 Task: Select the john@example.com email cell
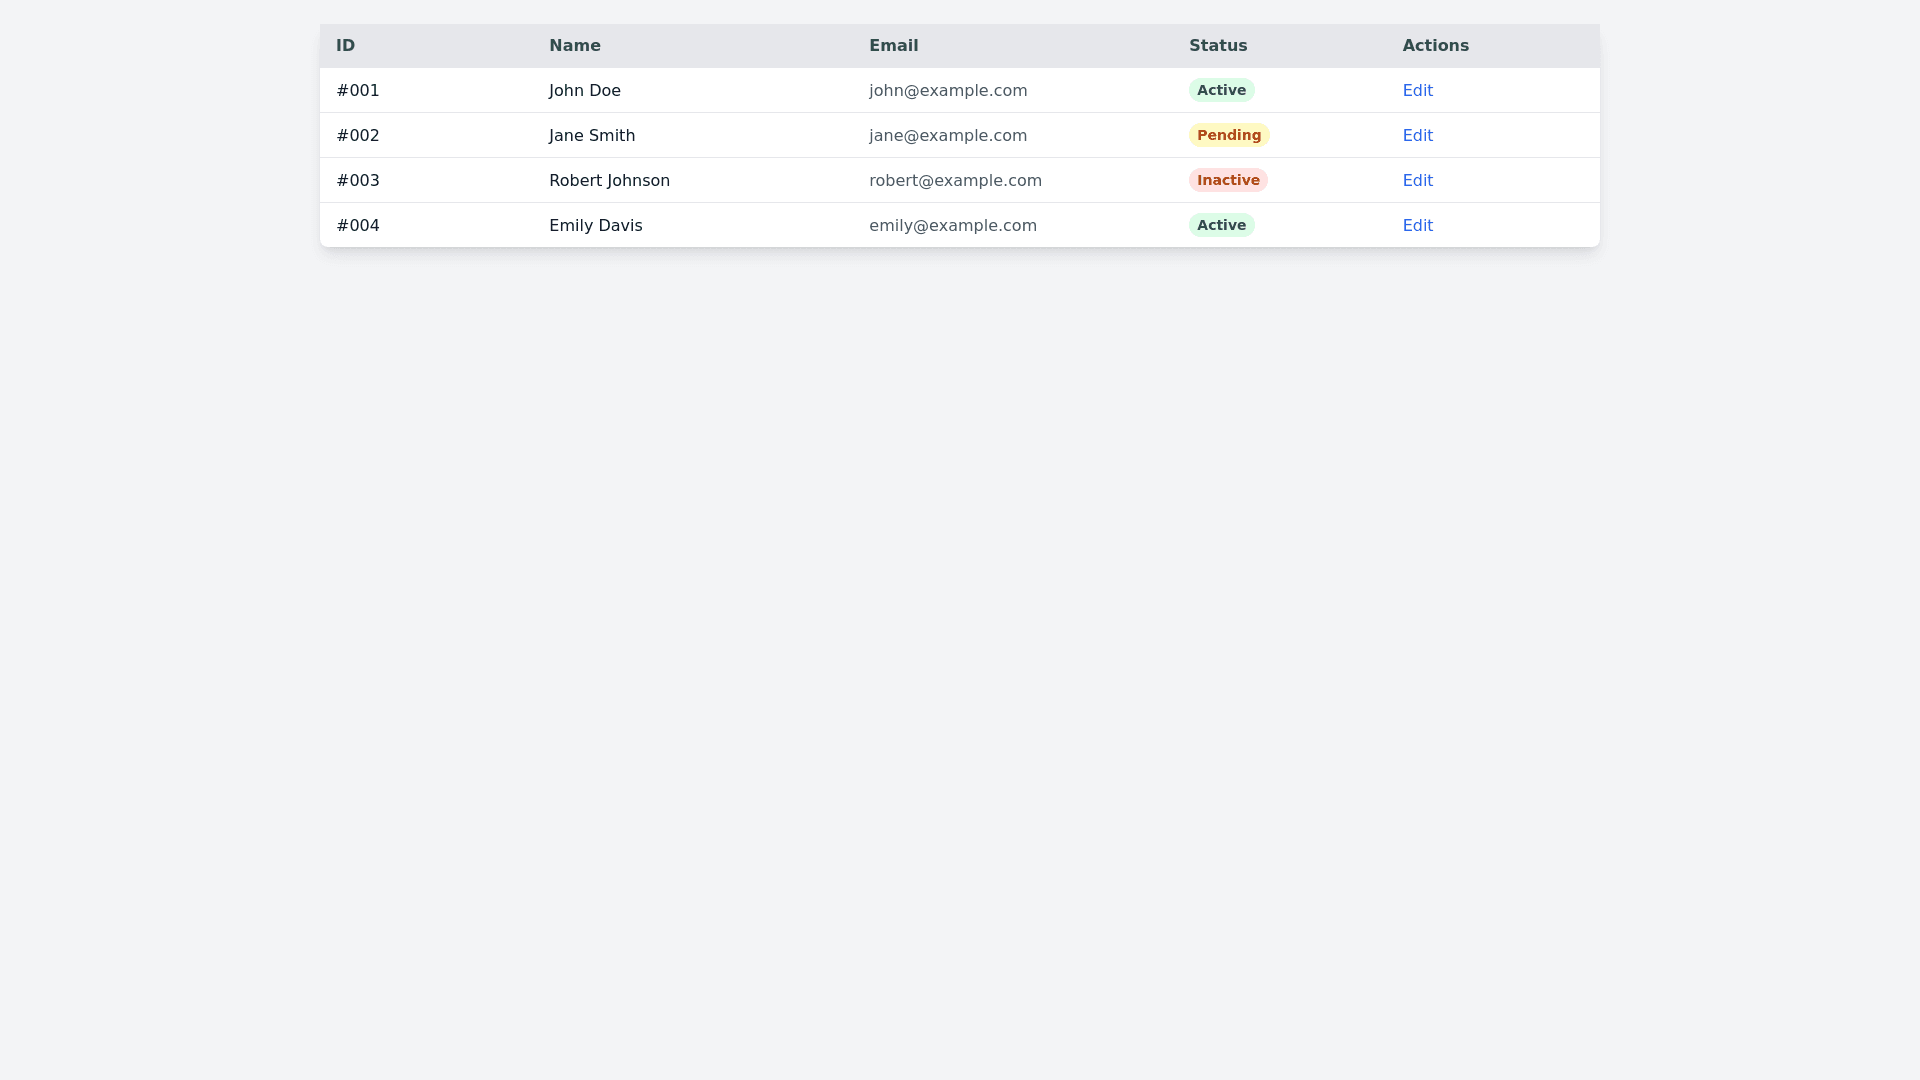pos(947,90)
